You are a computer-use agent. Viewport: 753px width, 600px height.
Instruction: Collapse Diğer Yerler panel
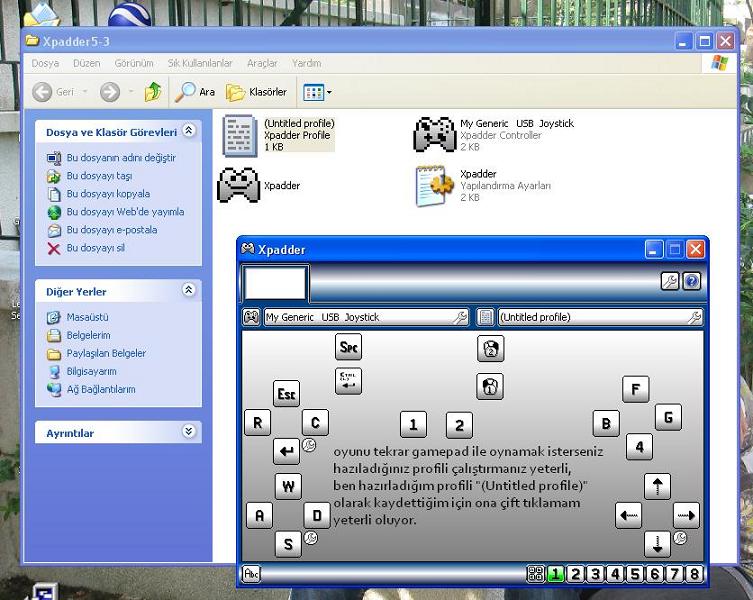click(x=189, y=290)
